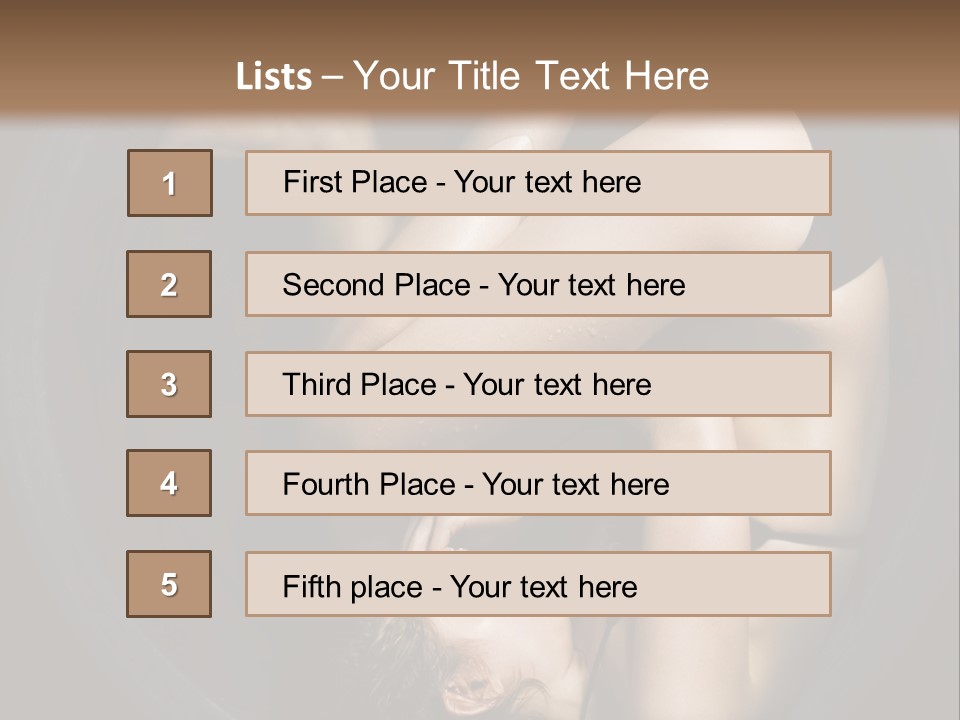
Task: Click the number 1 box
Action: pyautogui.click(x=169, y=183)
